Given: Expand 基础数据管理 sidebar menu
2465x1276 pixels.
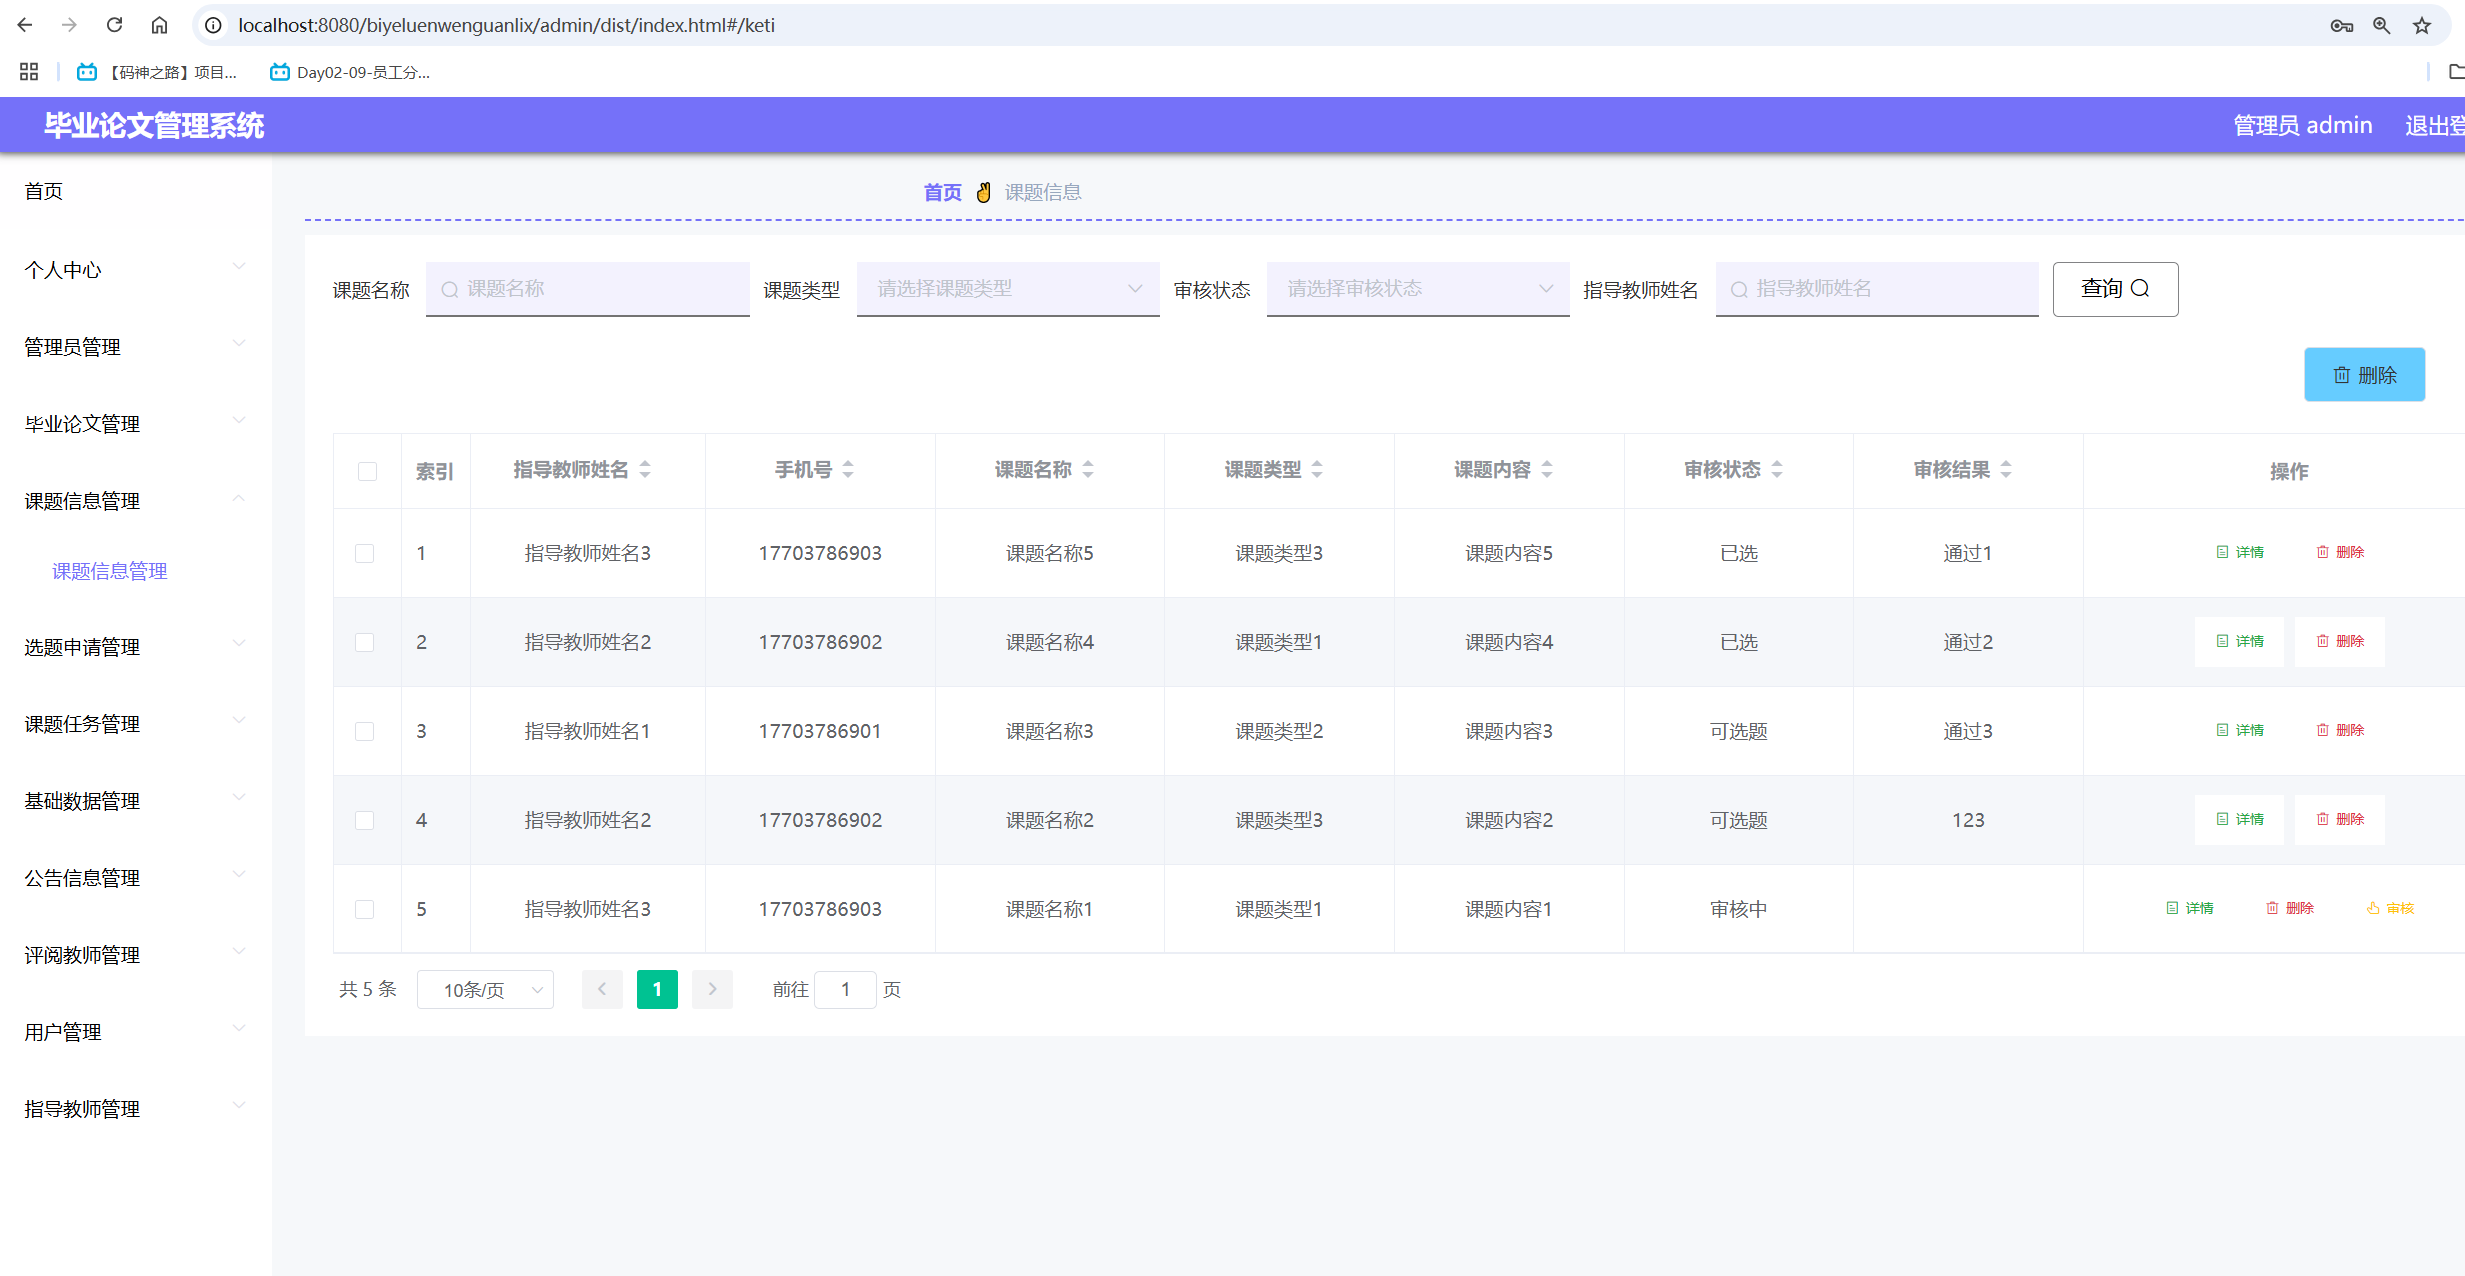Looking at the screenshot, I should point(135,801).
